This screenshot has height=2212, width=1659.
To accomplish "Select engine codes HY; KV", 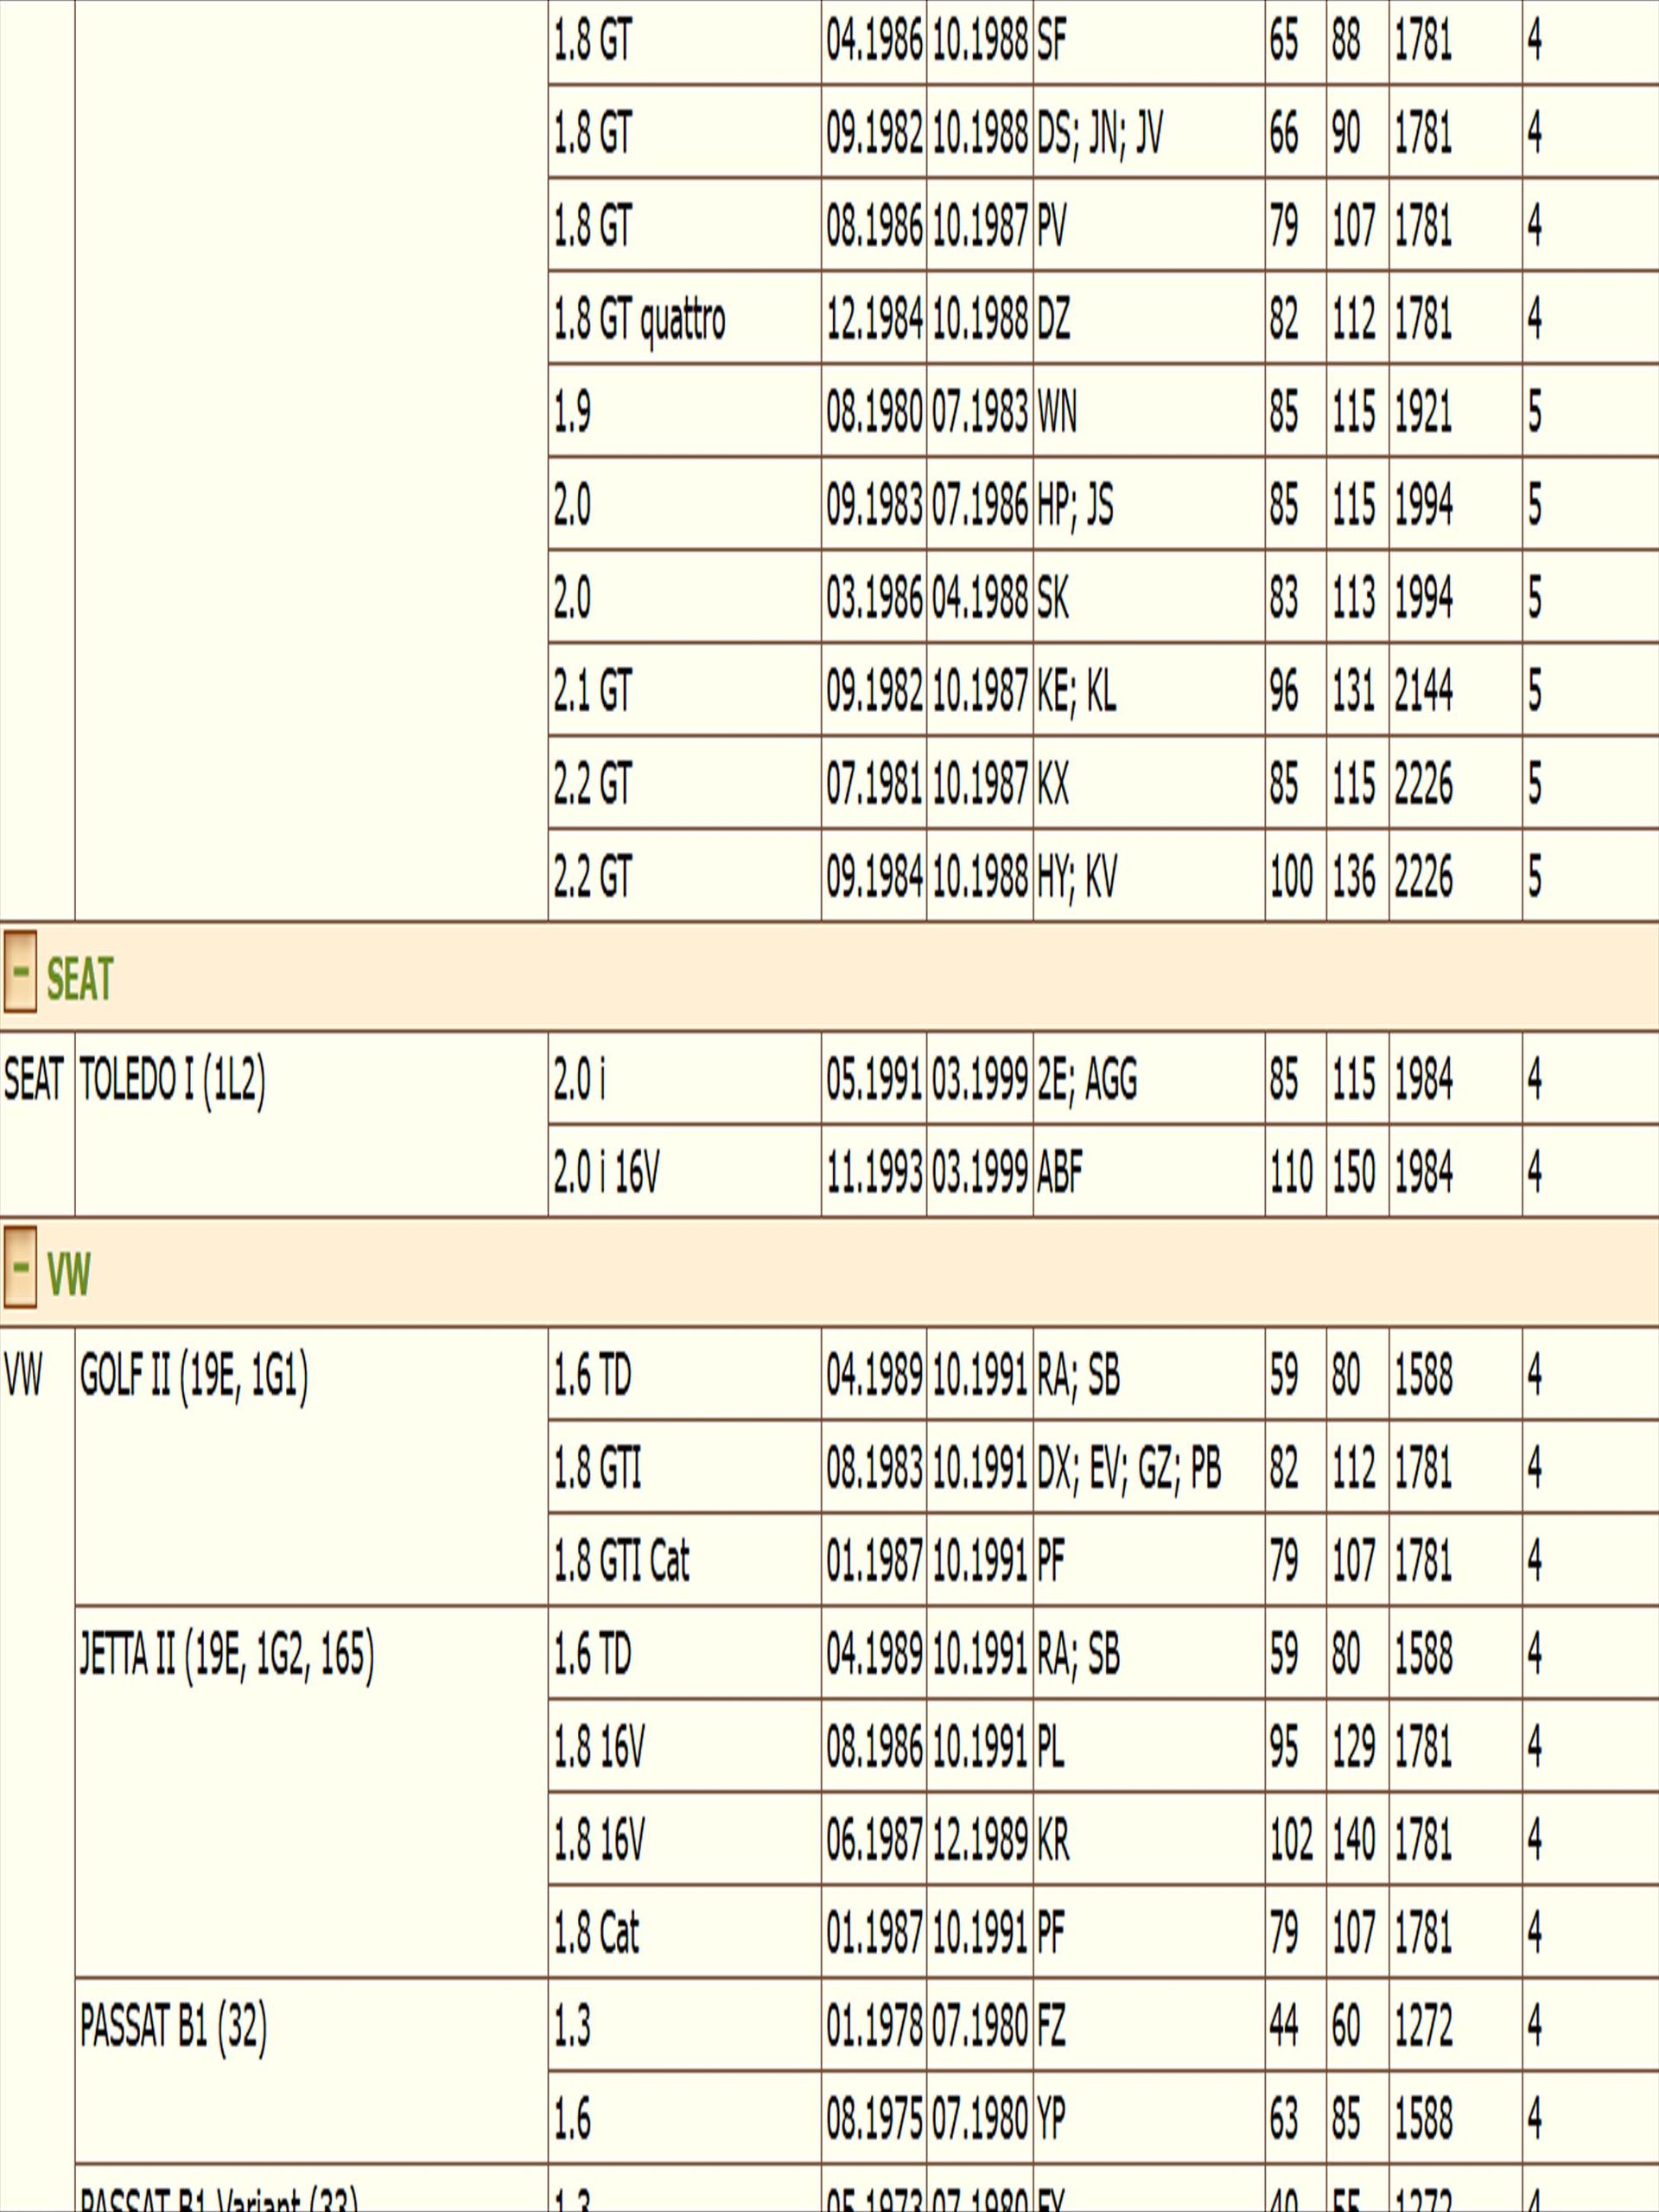I will point(1149,876).
